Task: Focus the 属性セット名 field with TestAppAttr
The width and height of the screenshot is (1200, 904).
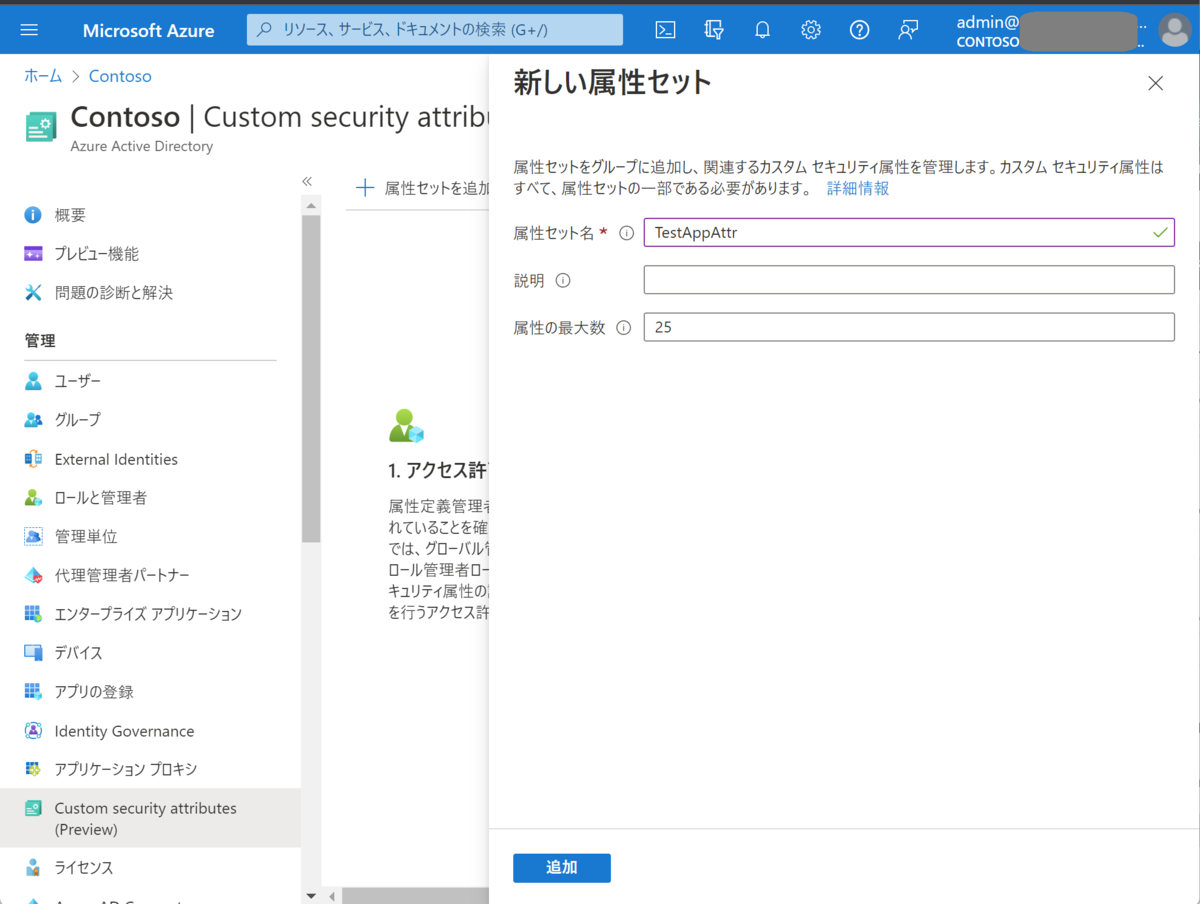Action: click(x=909, y=233)
